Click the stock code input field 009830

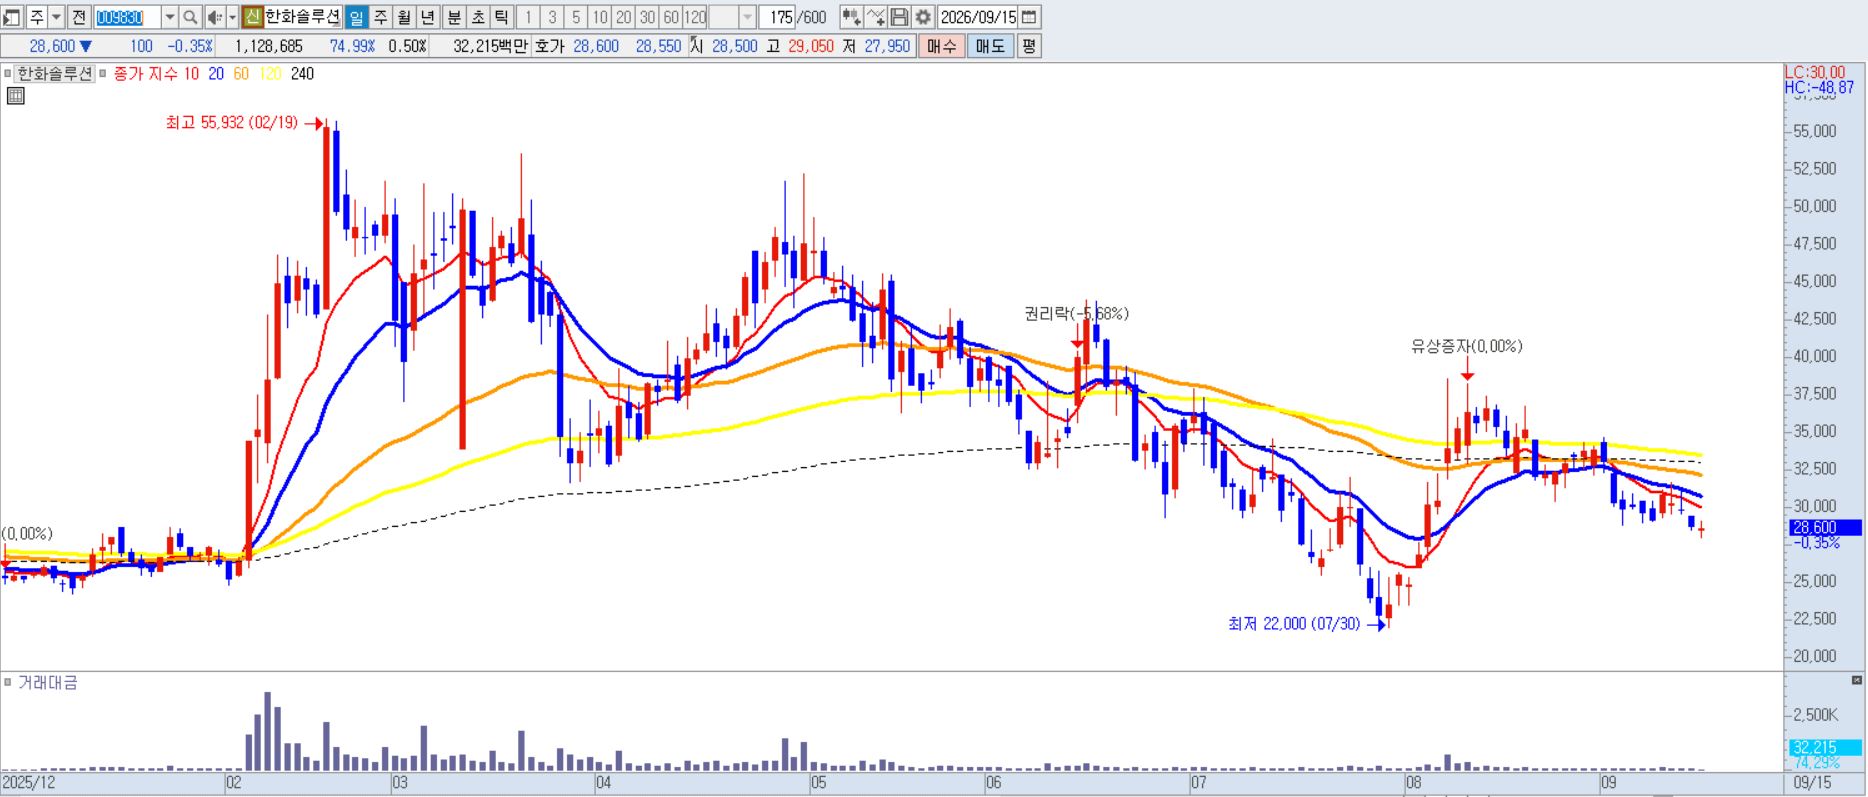127,17
